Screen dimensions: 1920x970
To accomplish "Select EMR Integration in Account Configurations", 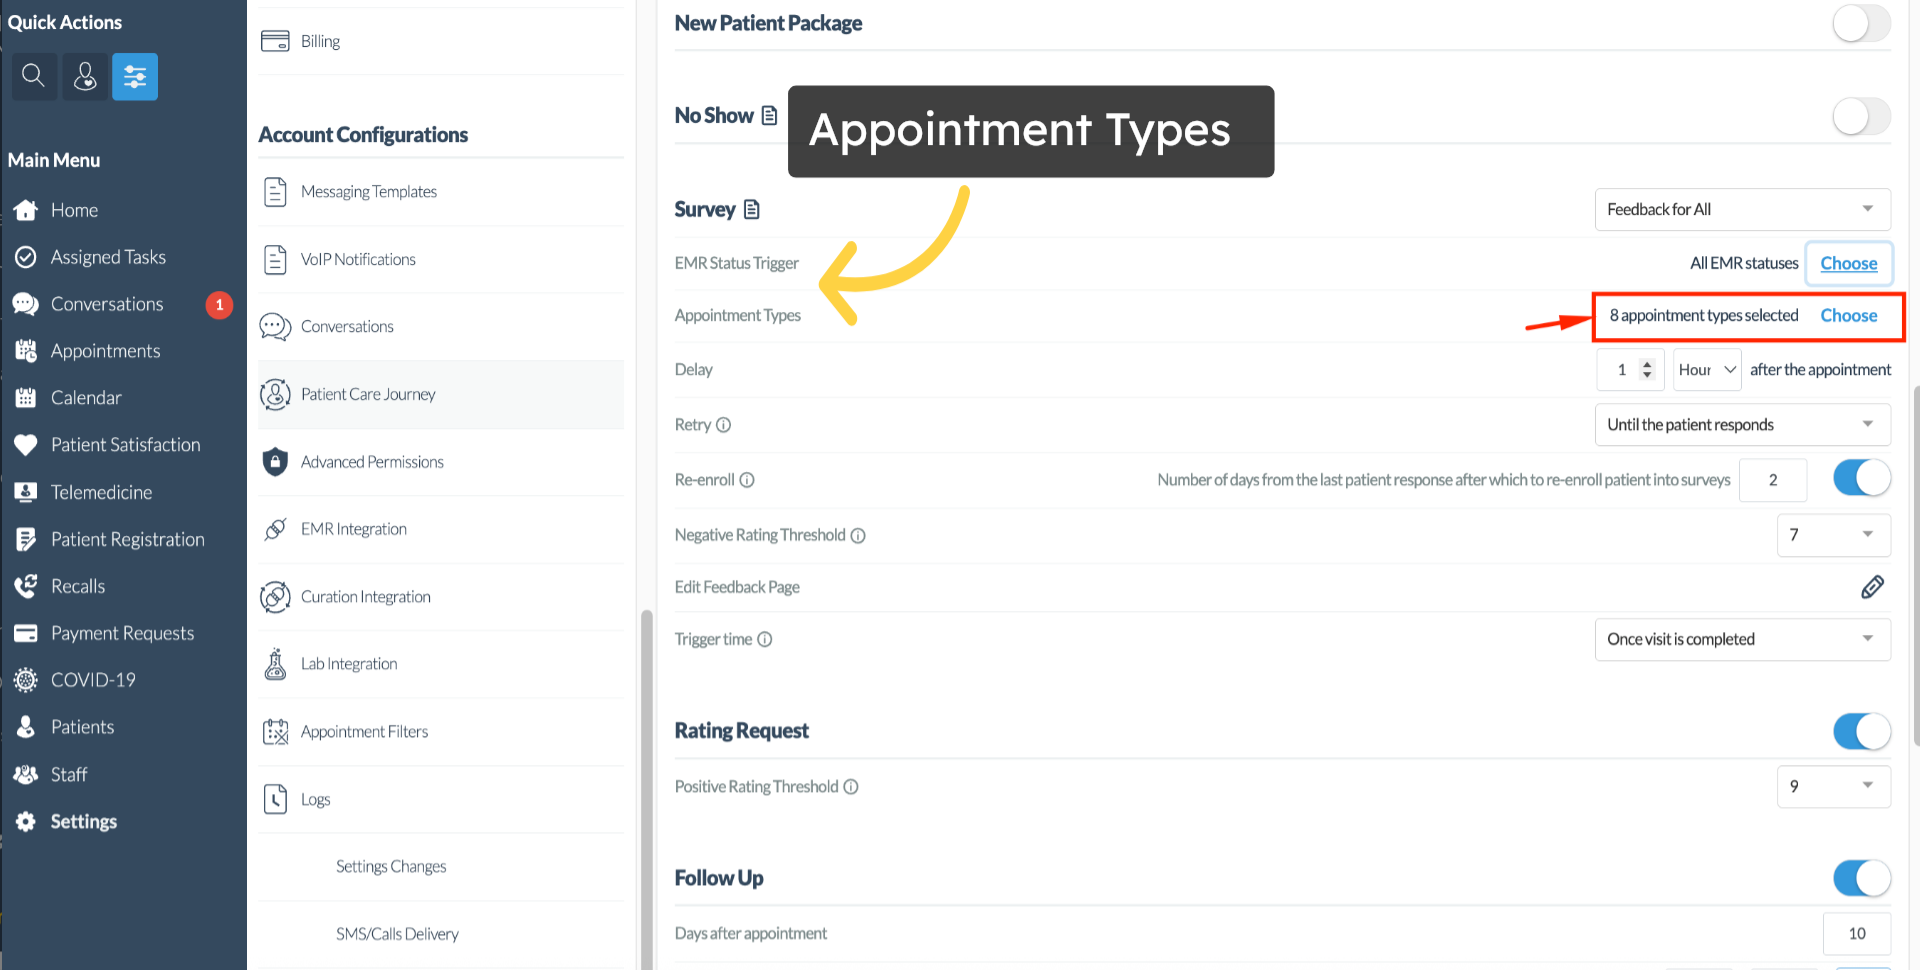I will [353, 529].
